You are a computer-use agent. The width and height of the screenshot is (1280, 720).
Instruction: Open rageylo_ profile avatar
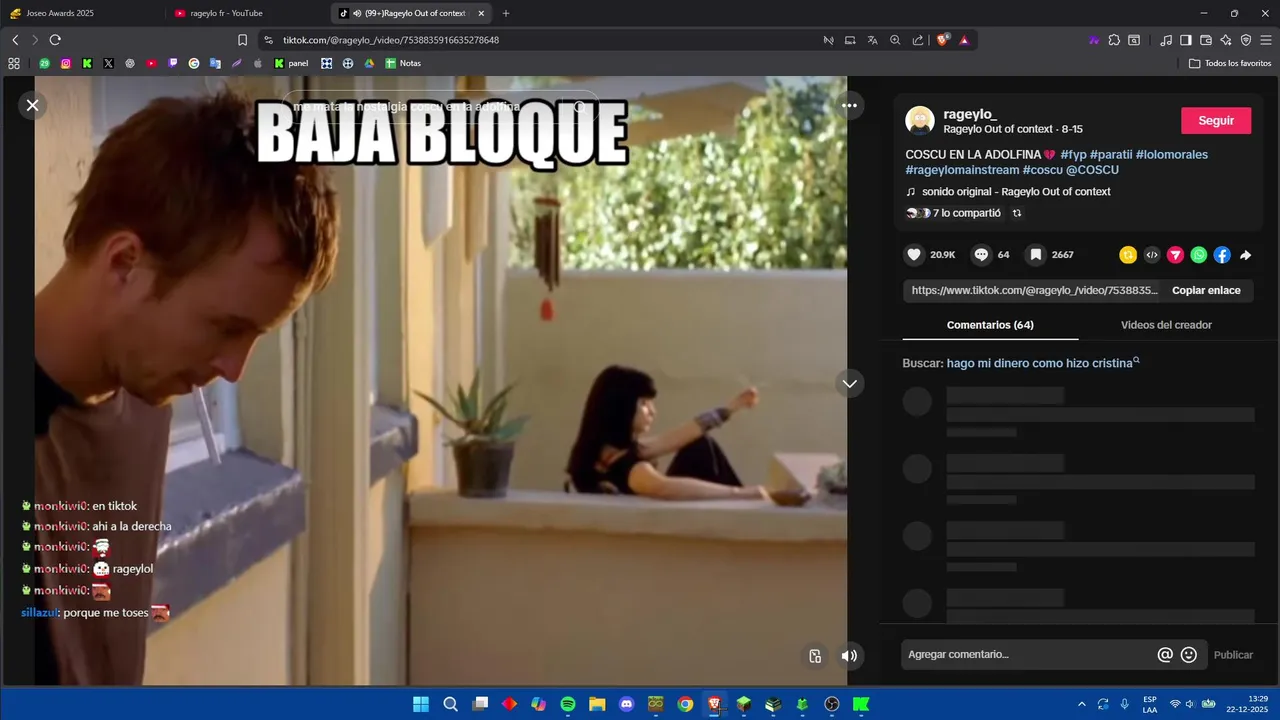coord(920,121)
